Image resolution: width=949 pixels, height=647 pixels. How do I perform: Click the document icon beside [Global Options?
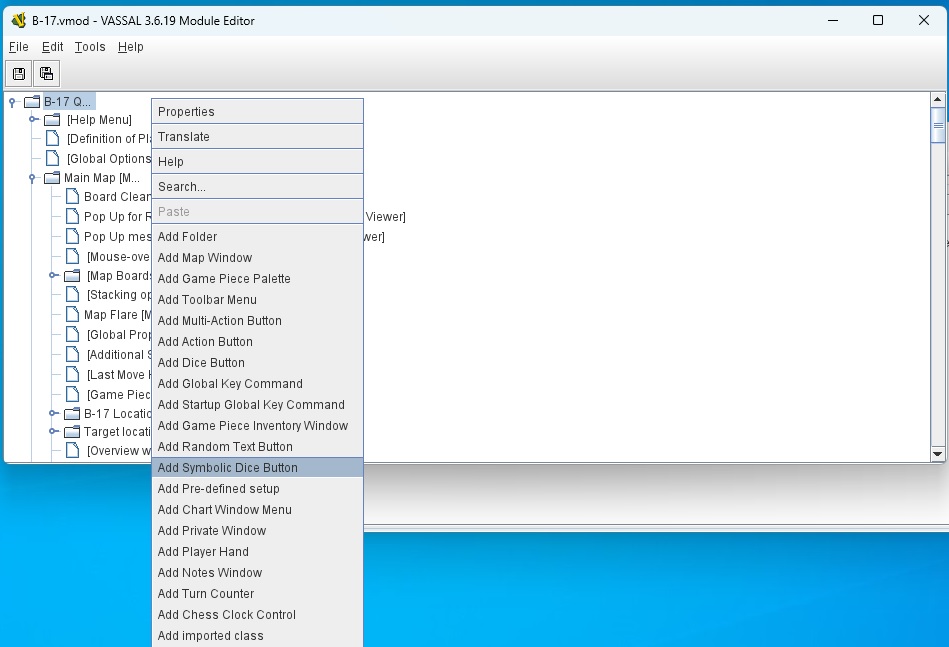click(53, 159)
